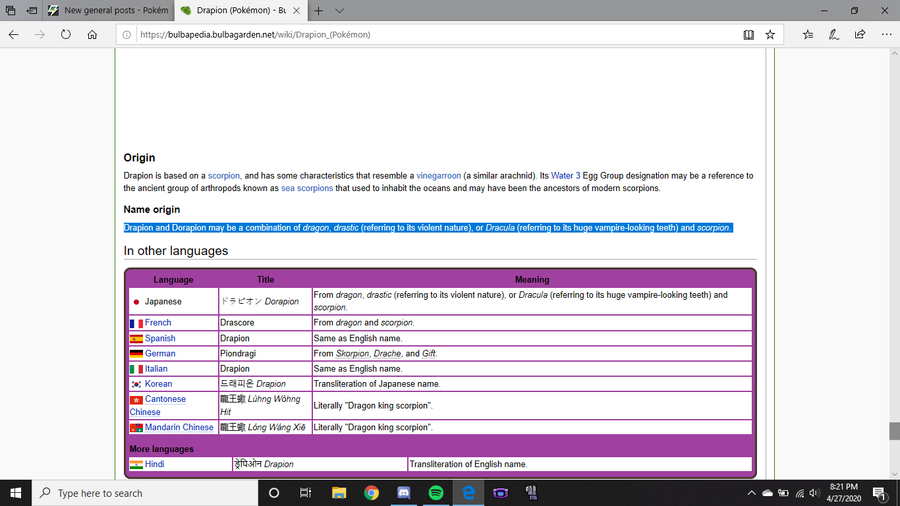Viewport: 900px width, 506px height.
Task: Switch to New general posts tab
Action: click(108, 10)
